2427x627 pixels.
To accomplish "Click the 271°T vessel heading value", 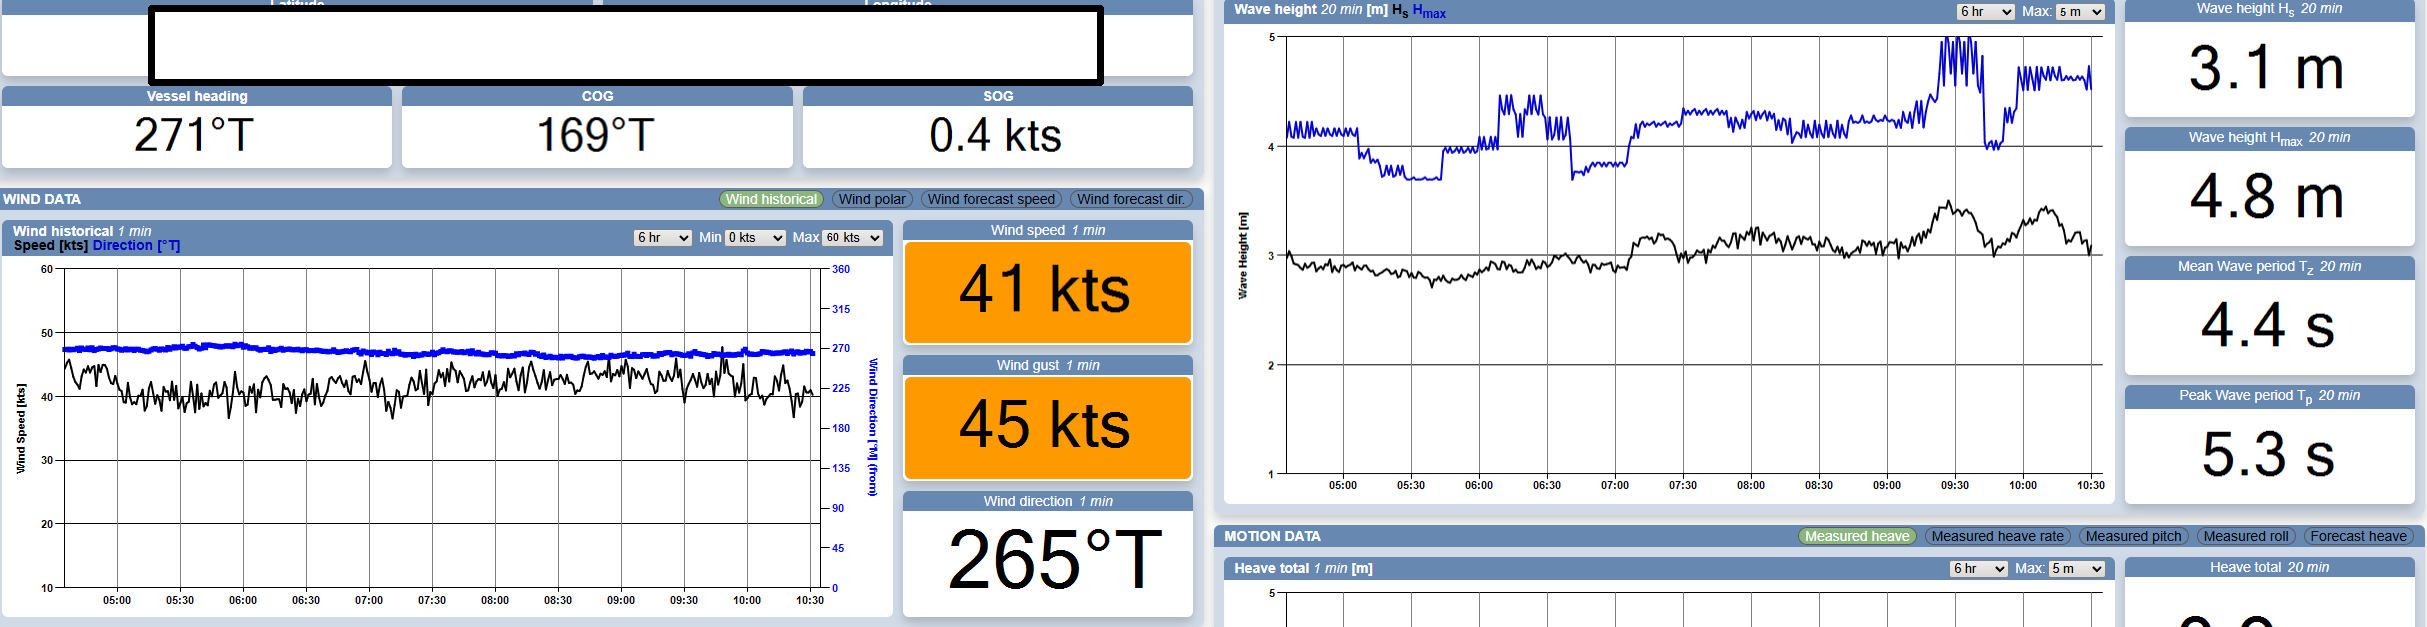I will (195, 135).
